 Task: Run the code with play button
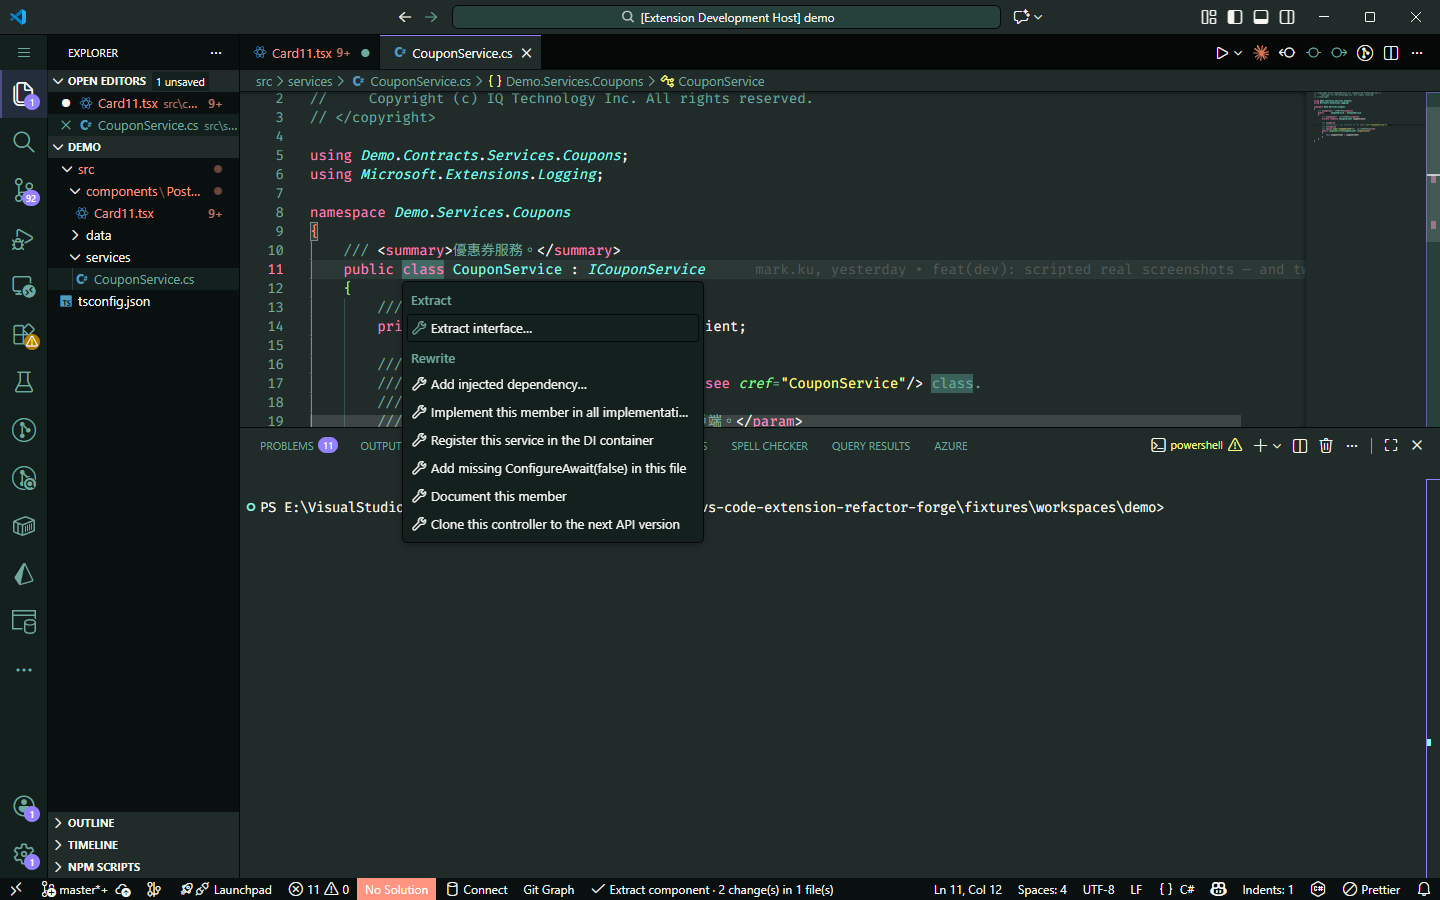coord(1221,53)
